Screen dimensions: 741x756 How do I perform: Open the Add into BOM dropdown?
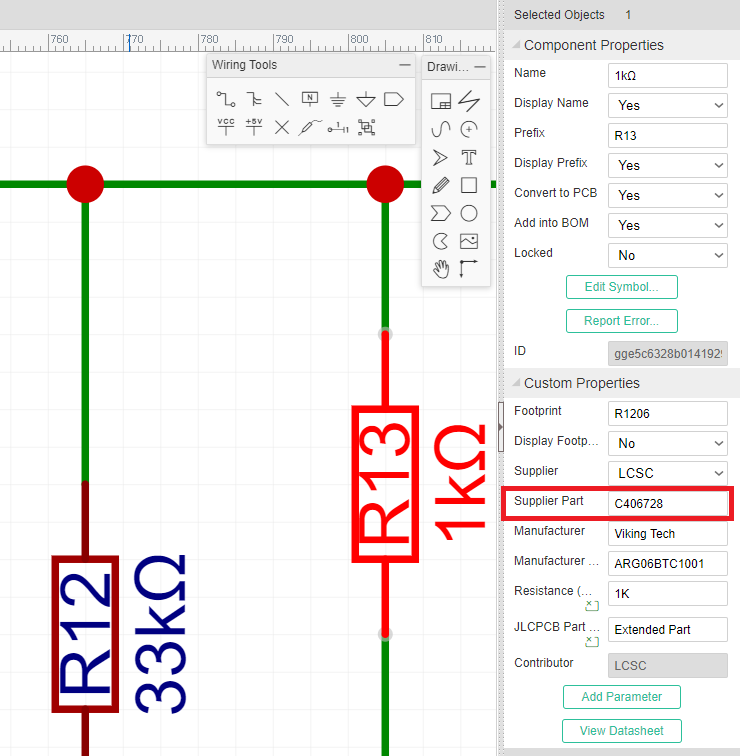coord(668,225)
